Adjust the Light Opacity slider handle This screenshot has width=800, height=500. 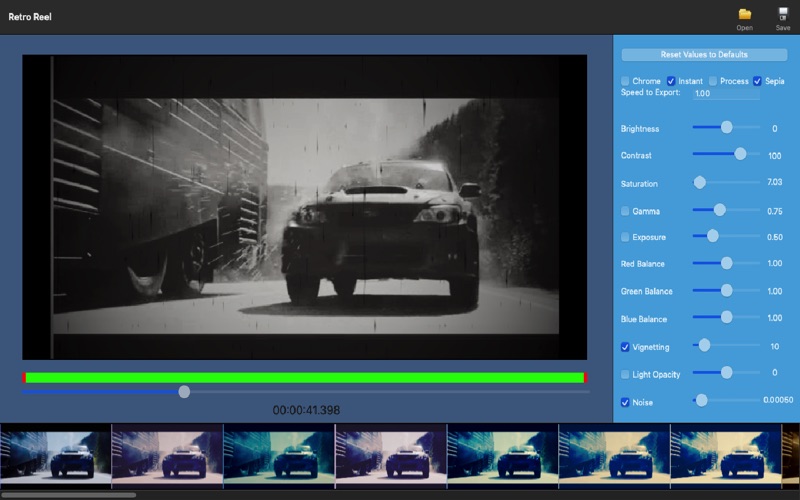727,373
